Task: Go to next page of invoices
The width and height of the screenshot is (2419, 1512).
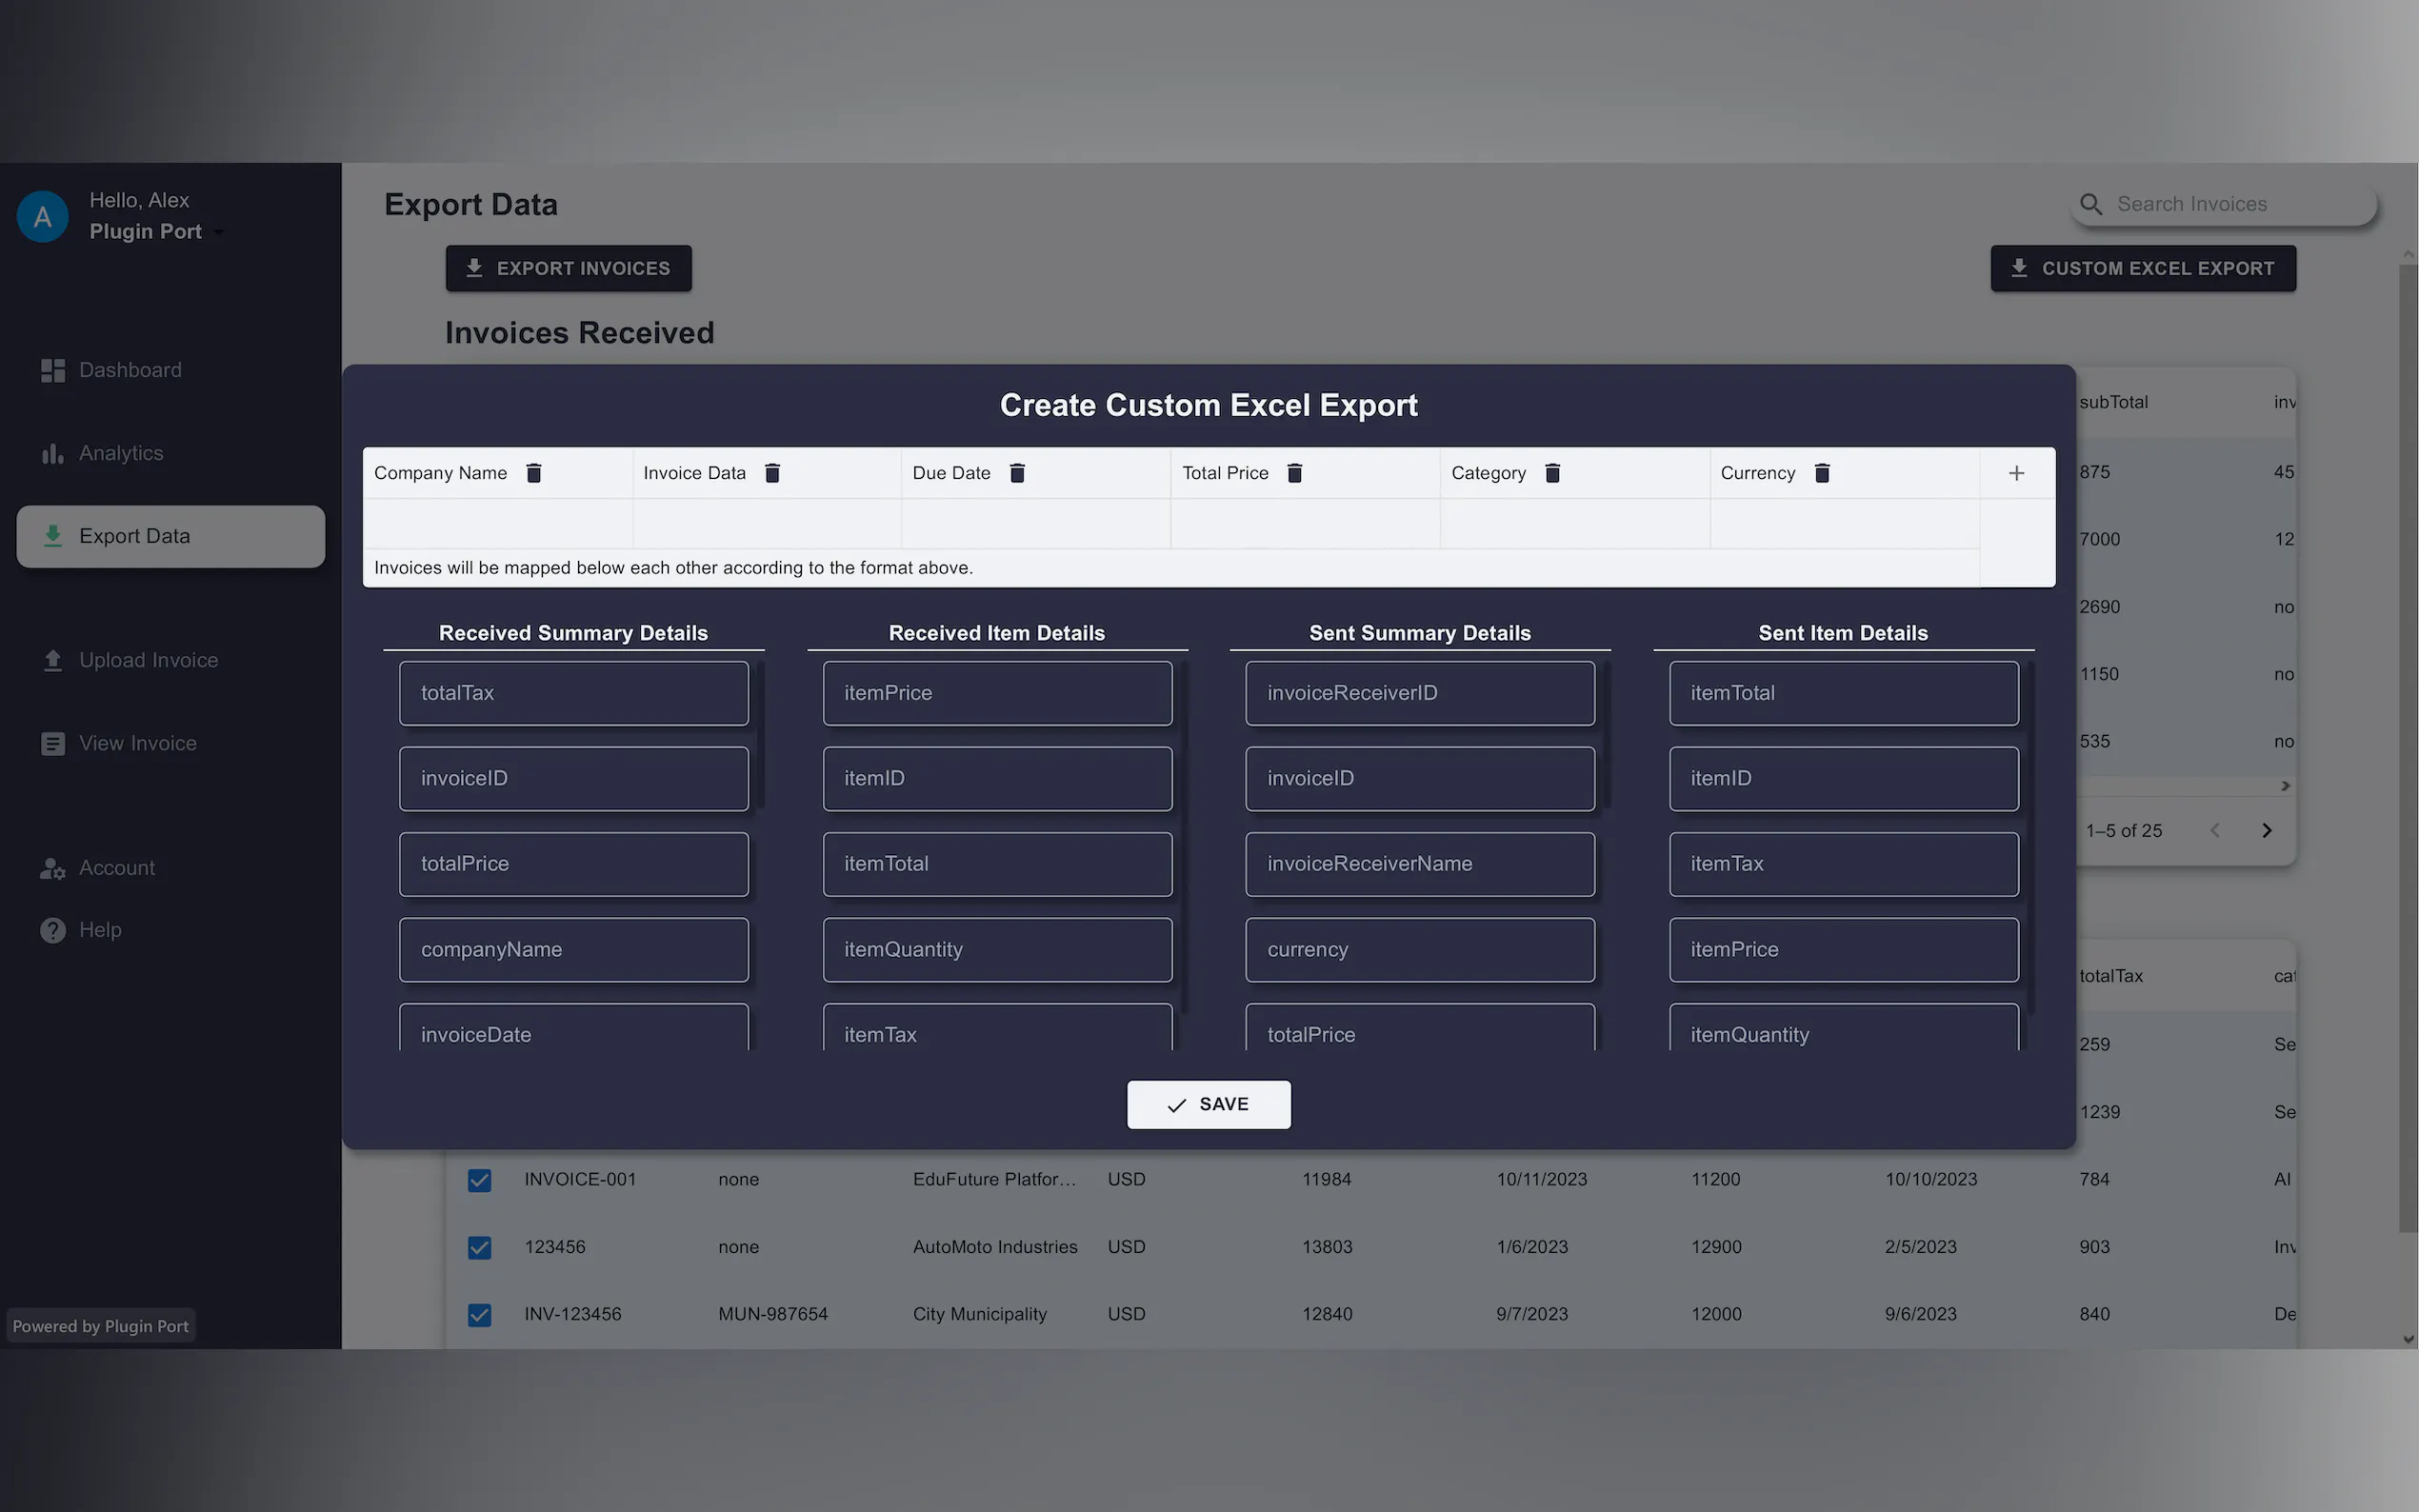Action: (2266, 831)
